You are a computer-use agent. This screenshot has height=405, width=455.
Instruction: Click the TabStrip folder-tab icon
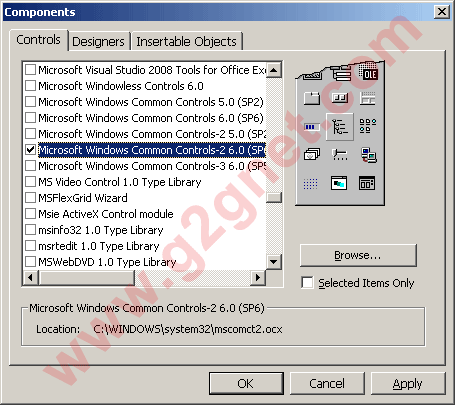pos(312,98)
